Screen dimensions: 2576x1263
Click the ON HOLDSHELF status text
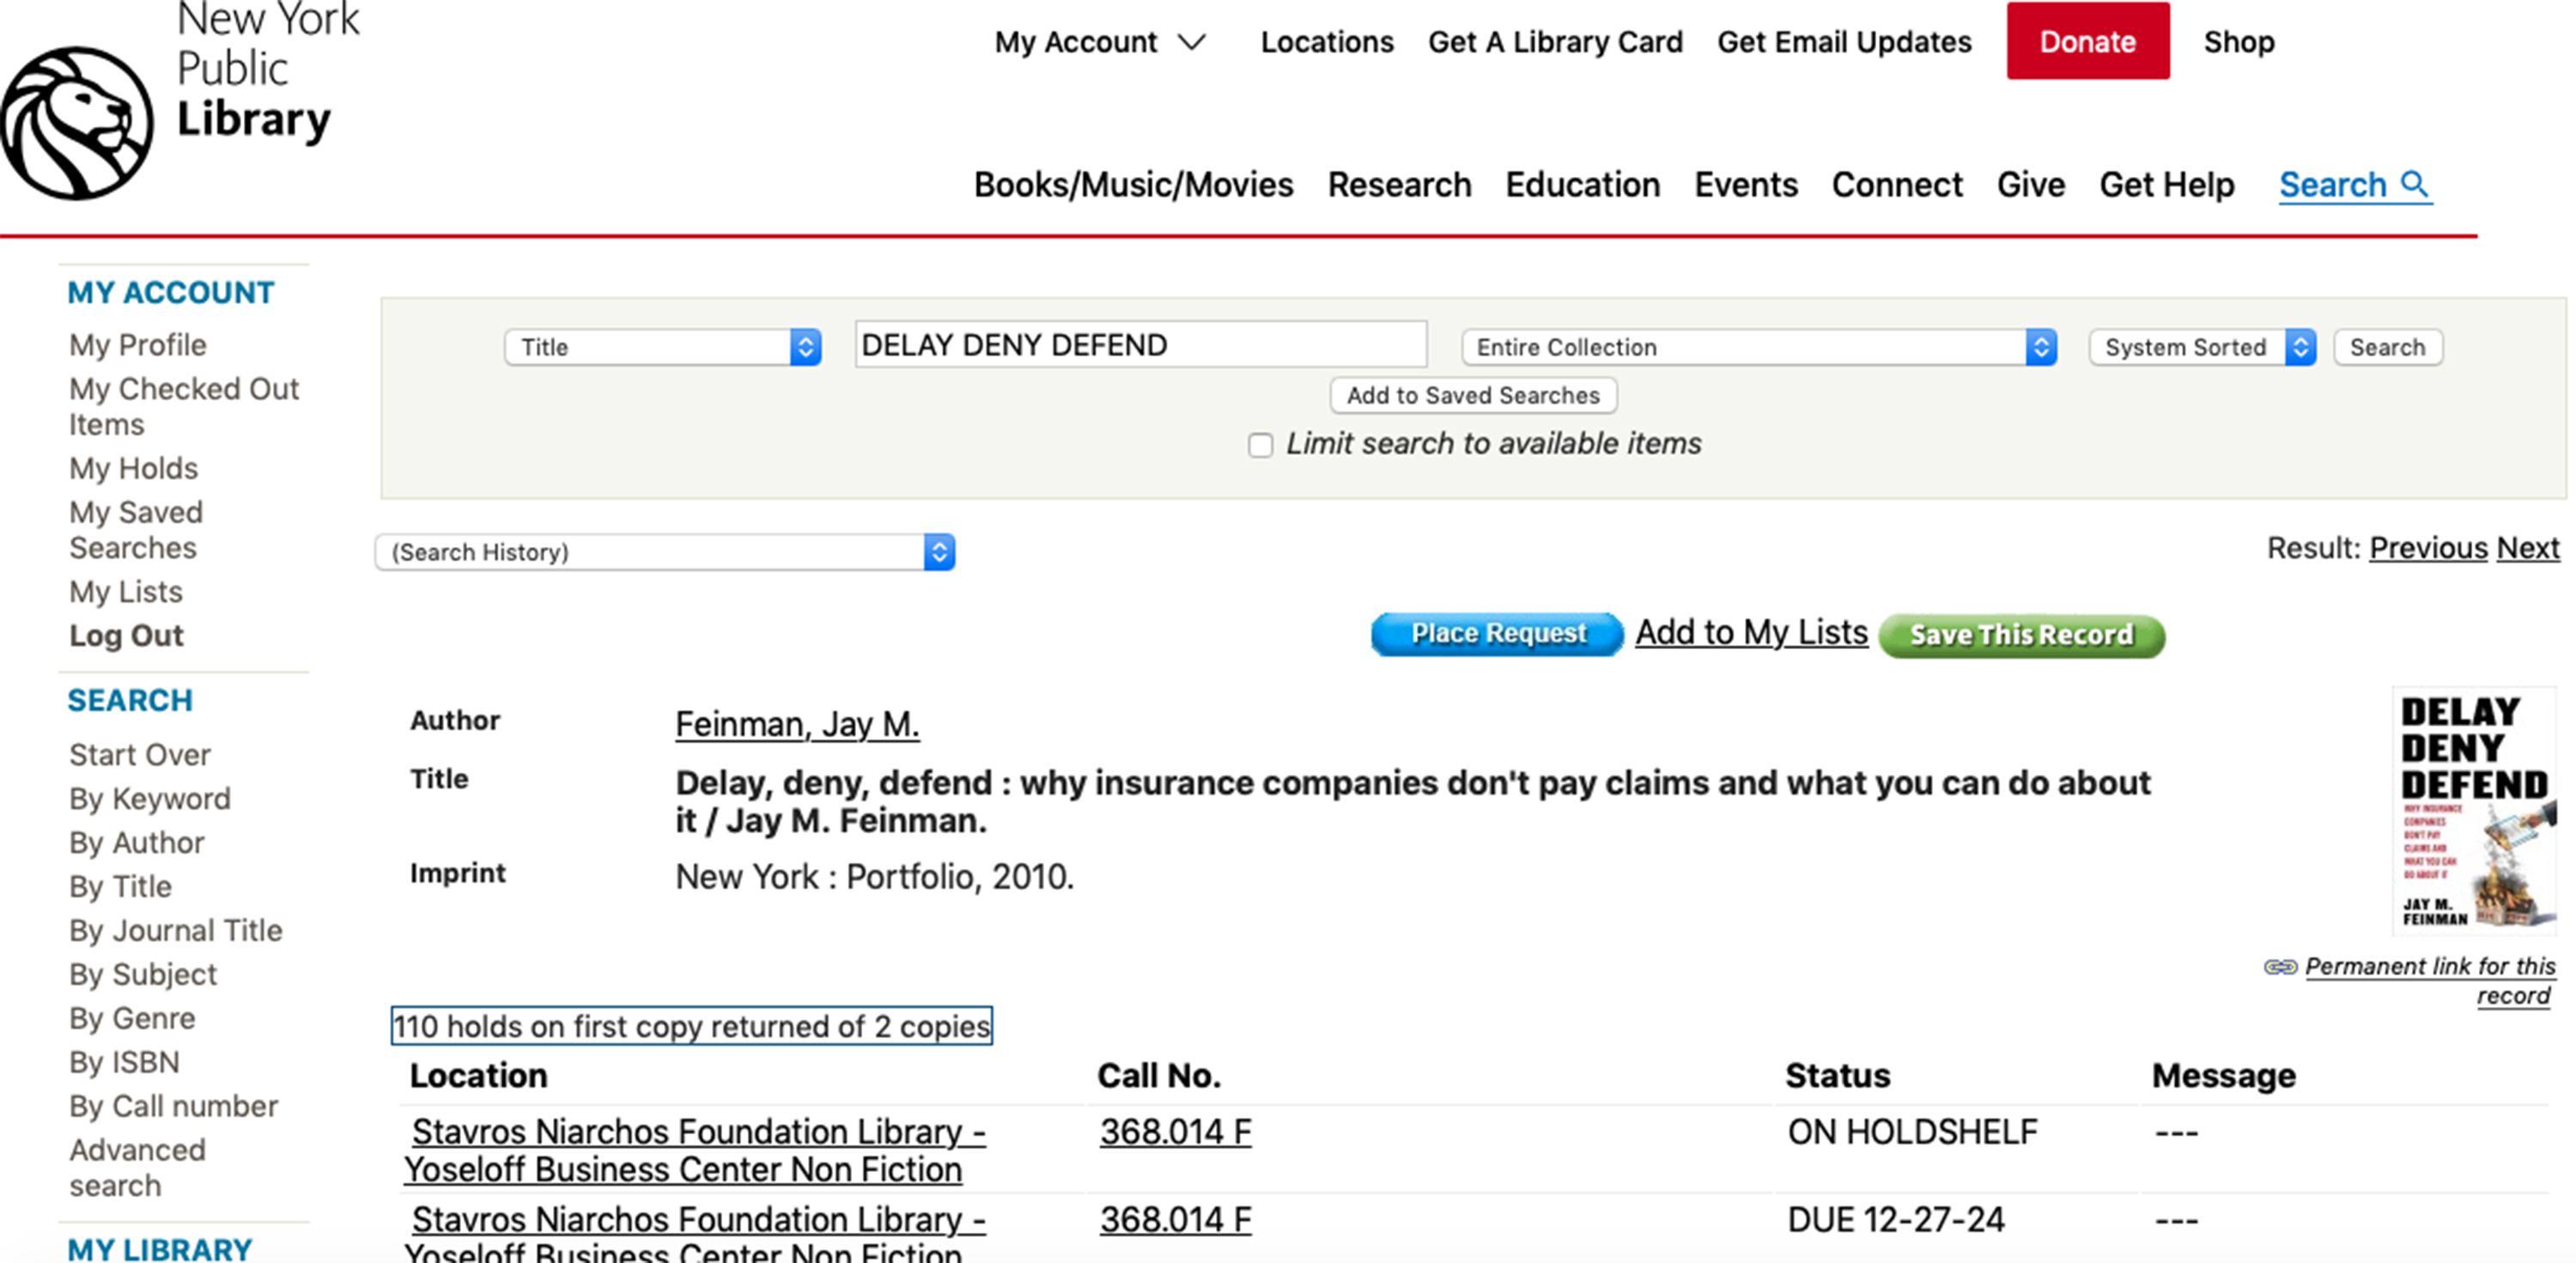(x=1912, y=1132)
